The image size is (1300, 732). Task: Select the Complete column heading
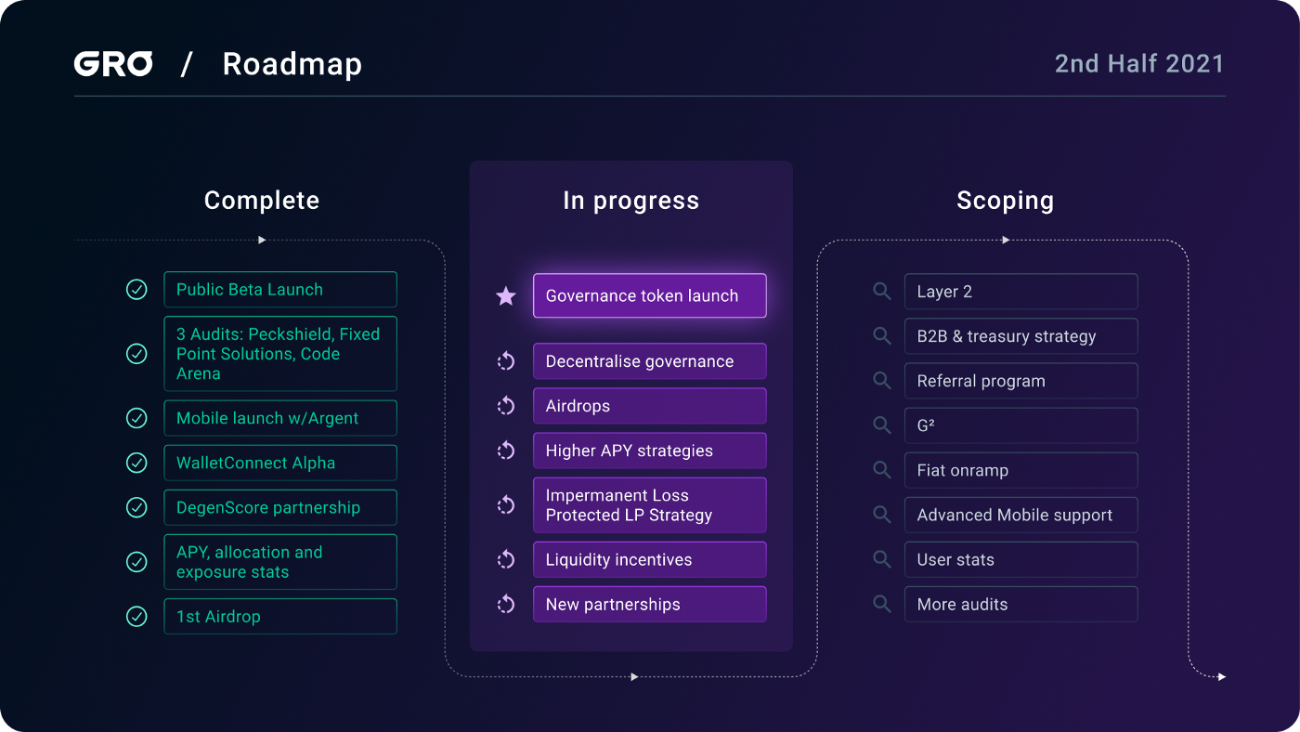point(262,200)
